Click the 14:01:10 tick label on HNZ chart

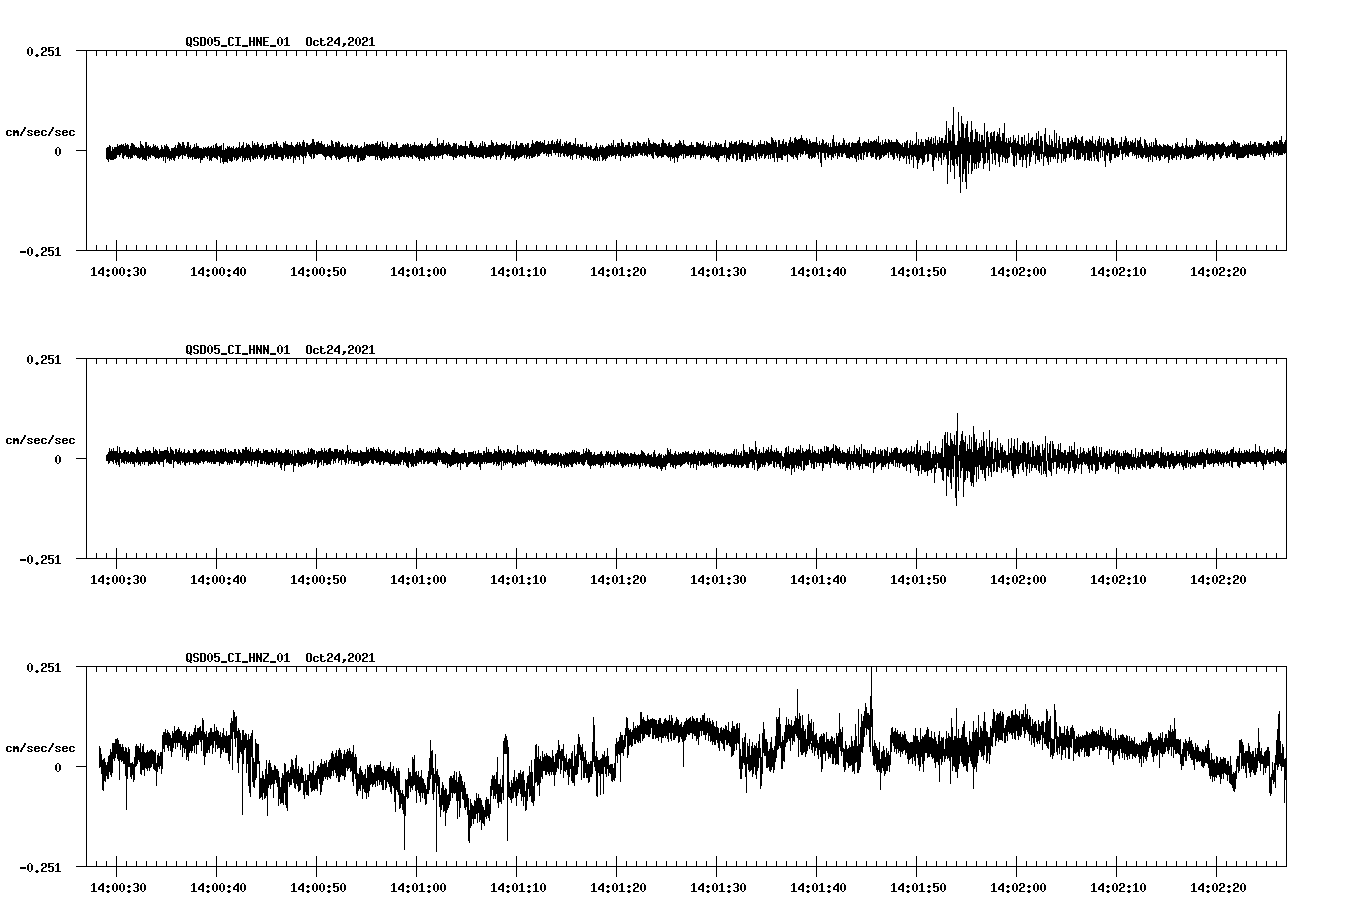518,888
